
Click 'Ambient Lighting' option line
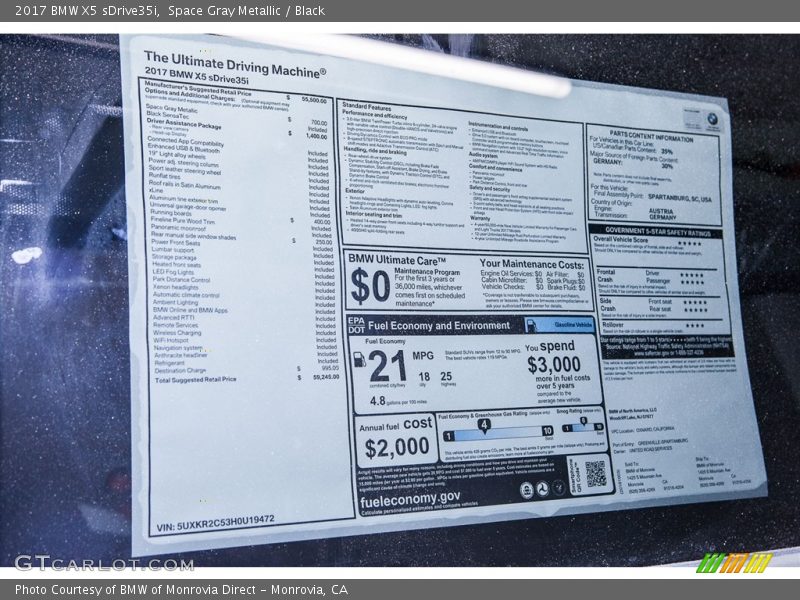click(x=175, y=302)
